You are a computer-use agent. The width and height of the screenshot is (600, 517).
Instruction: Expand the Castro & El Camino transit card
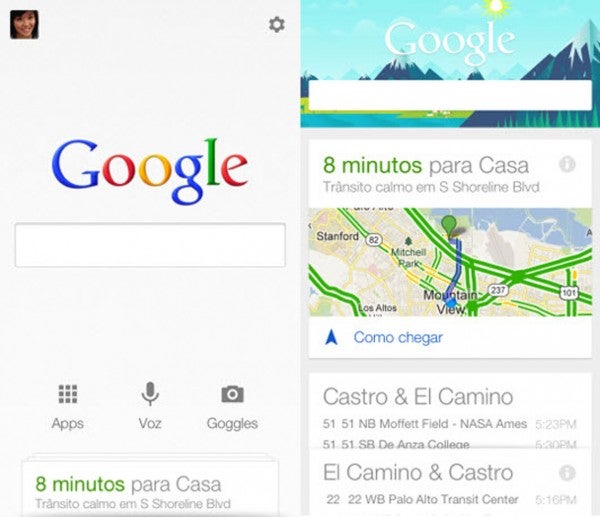pos(450,411)
